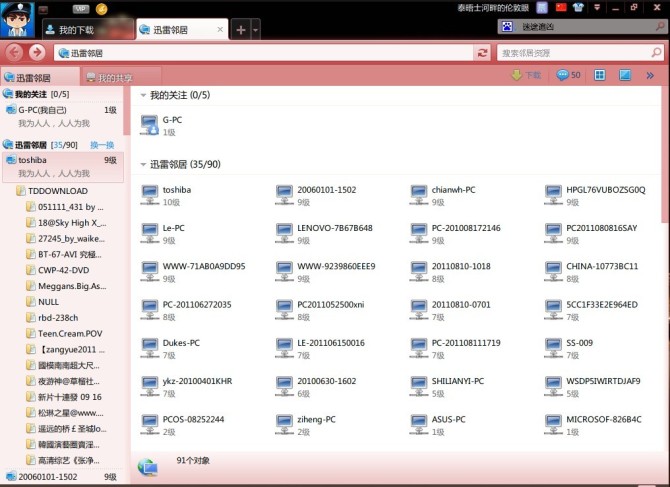Open folder rbd-238ch in tree
670x487 pixels.
(x=52, y=317)
